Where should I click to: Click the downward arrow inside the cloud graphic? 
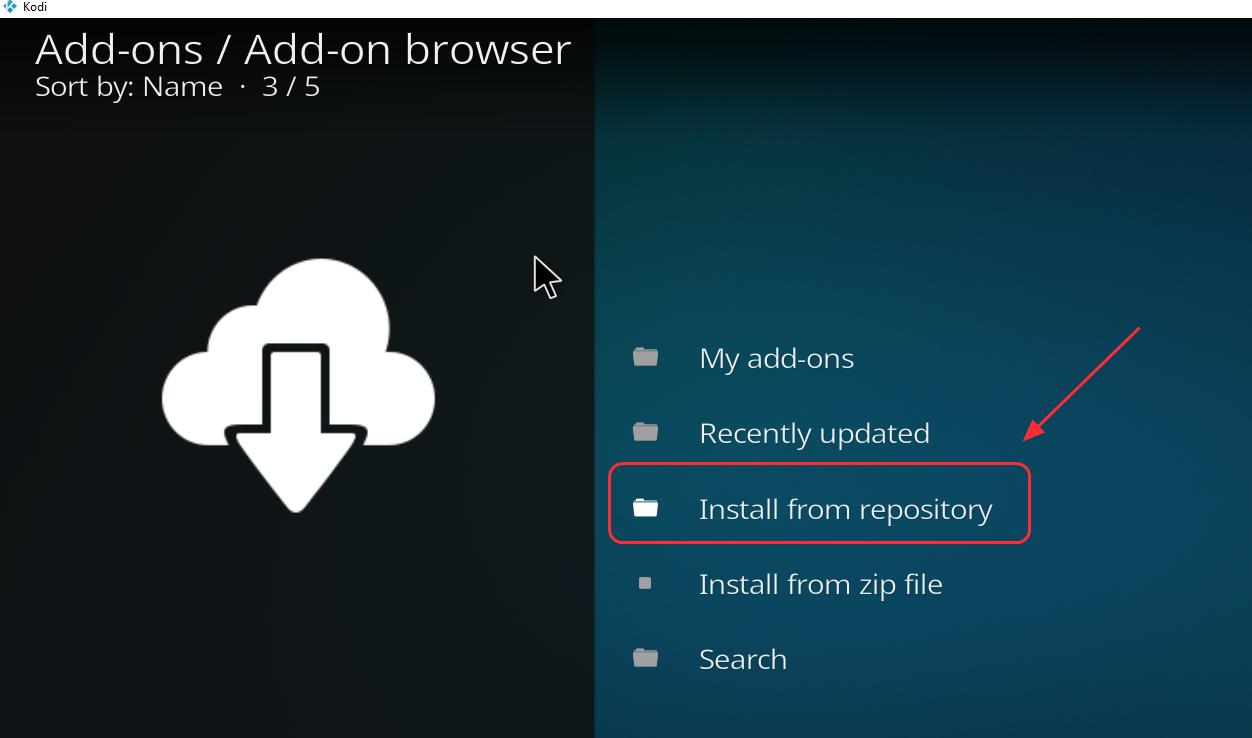pos(296,440)
